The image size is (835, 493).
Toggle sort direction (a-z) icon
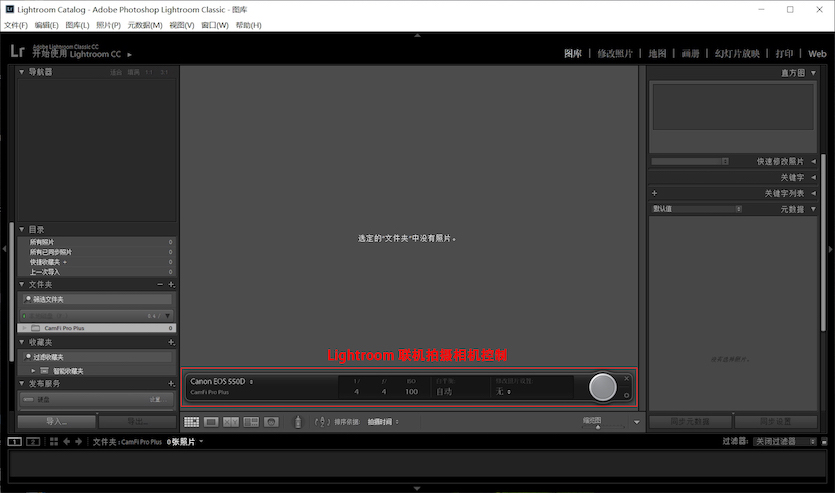322,422
